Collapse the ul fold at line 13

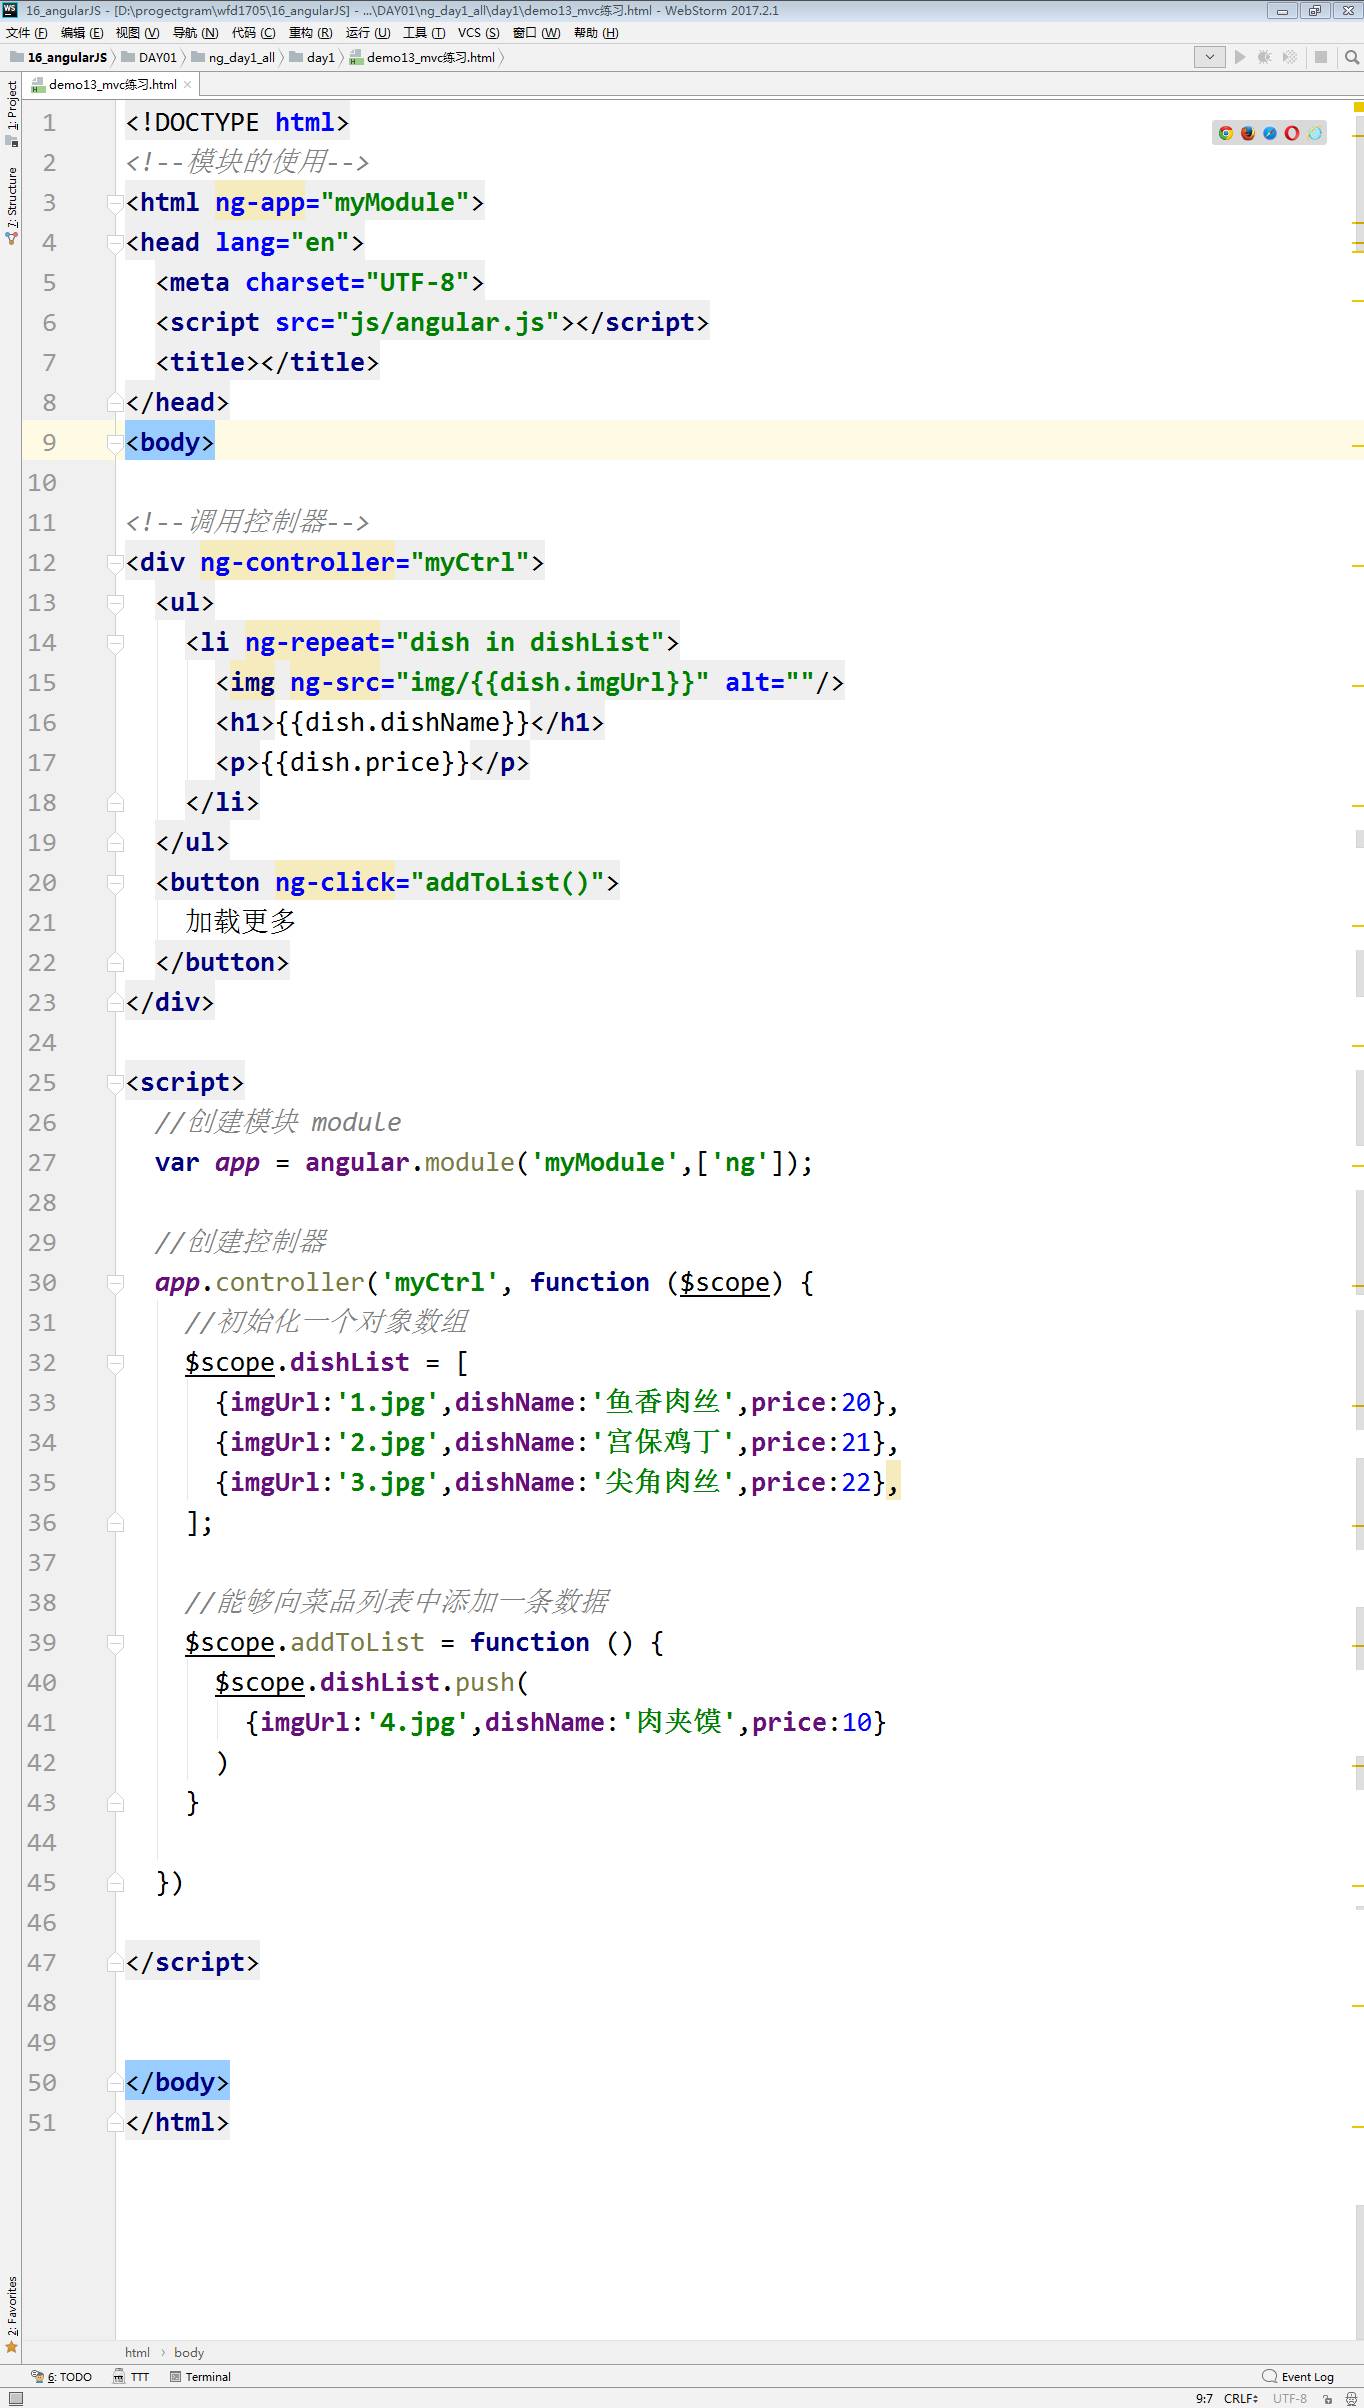115,603
